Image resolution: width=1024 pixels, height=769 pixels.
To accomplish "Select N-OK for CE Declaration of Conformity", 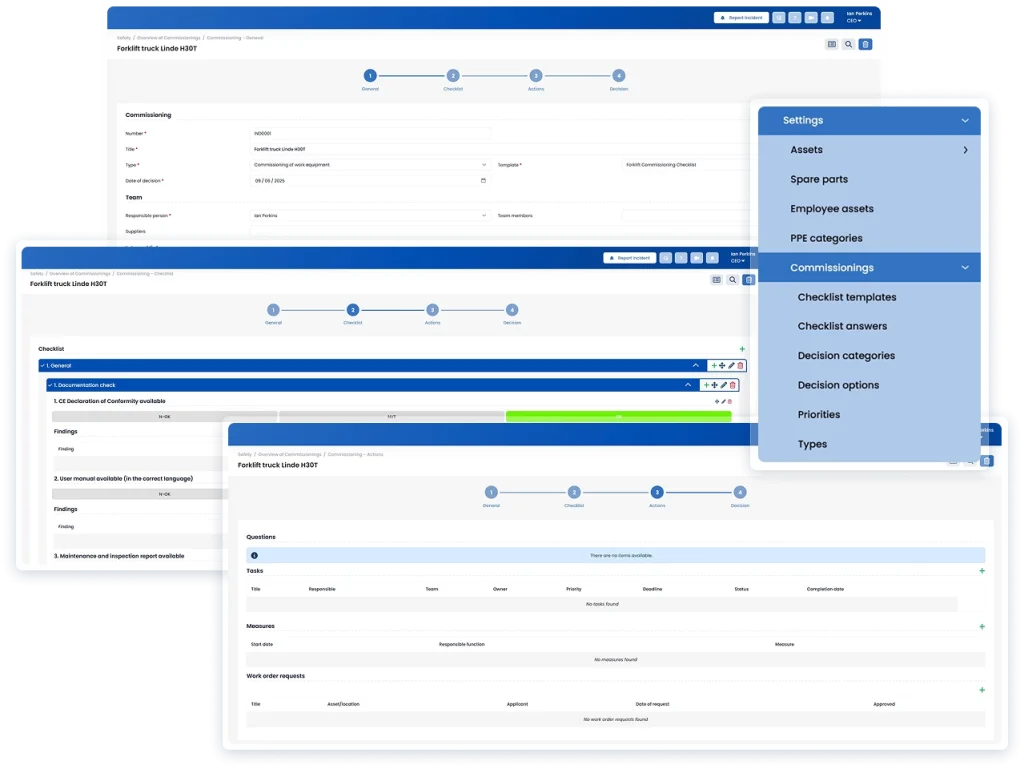I will tap(164, 416).
